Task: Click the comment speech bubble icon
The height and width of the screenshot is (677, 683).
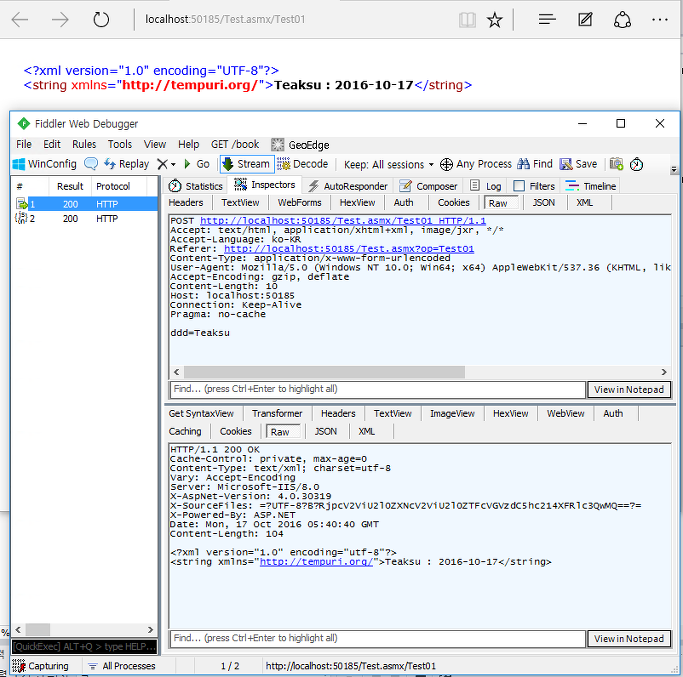Action: (91, 164)
